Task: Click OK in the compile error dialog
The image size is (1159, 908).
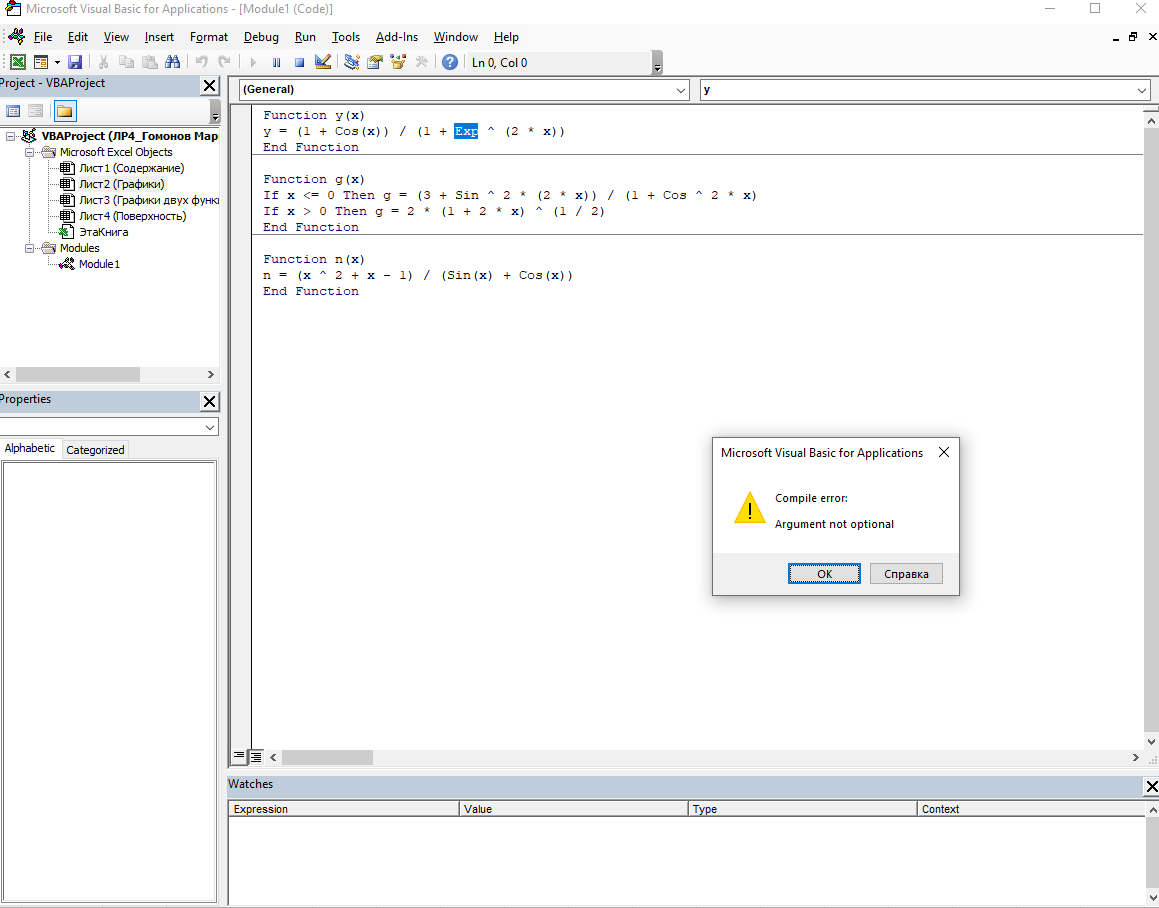Action: pos(824,574)
